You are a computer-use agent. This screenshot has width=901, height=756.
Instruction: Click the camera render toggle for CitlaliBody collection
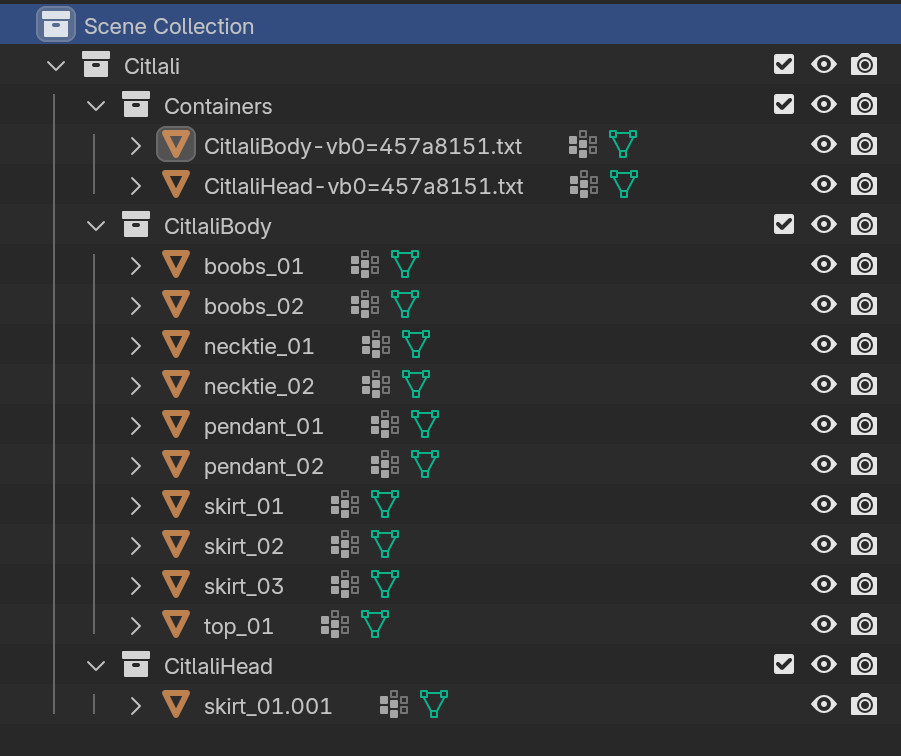(x=863, y=224)
